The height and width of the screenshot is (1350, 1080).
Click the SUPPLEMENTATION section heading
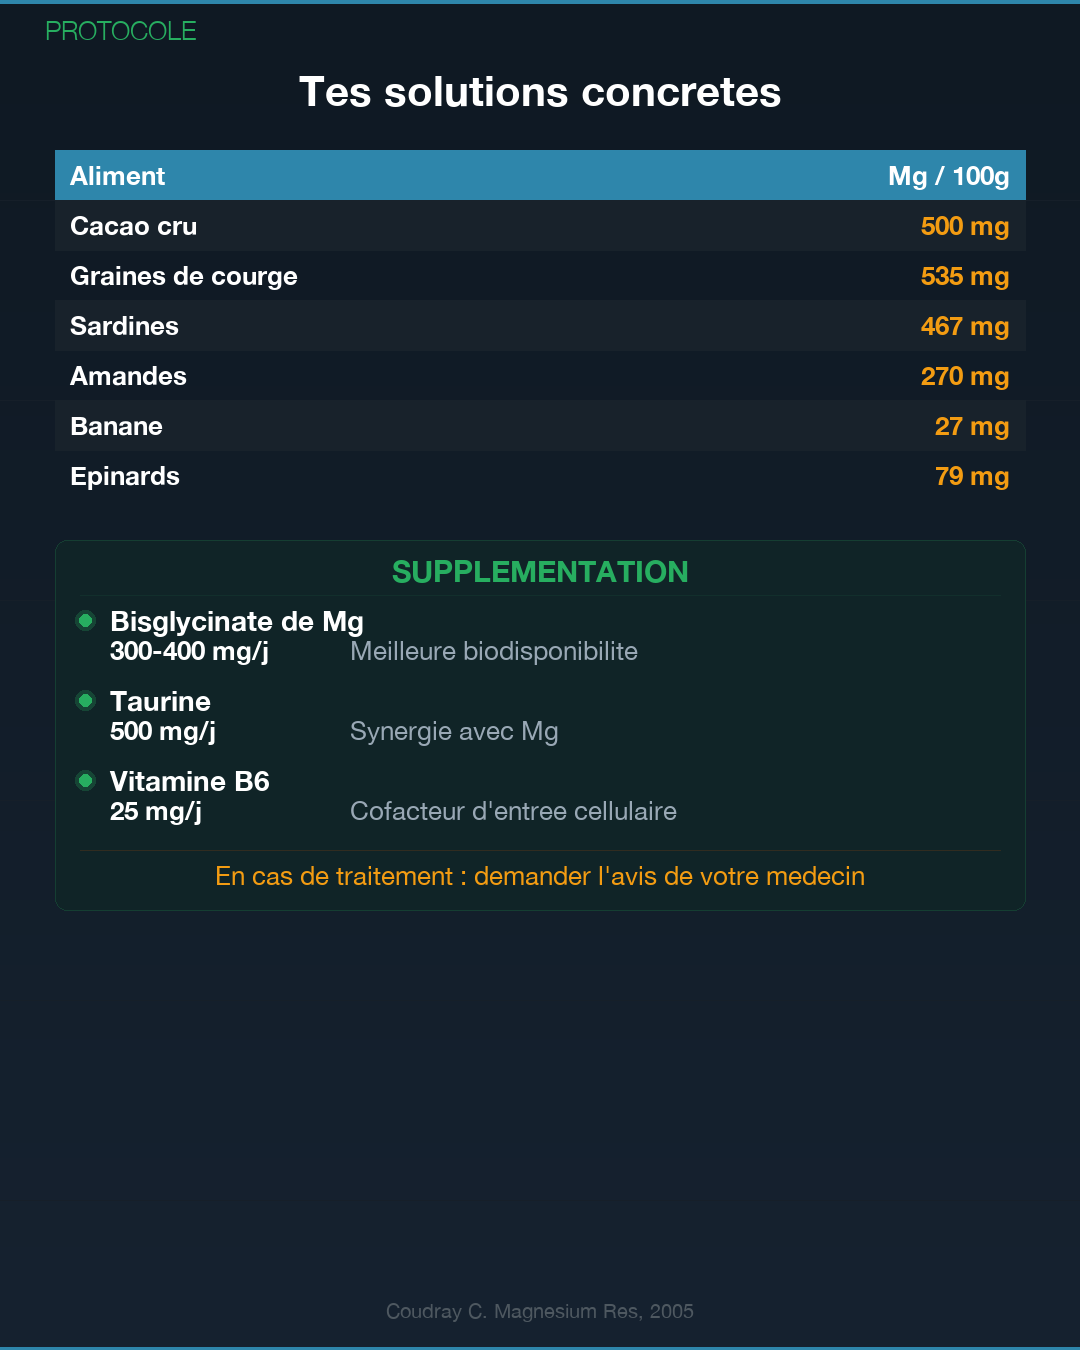tap(540, 572)
